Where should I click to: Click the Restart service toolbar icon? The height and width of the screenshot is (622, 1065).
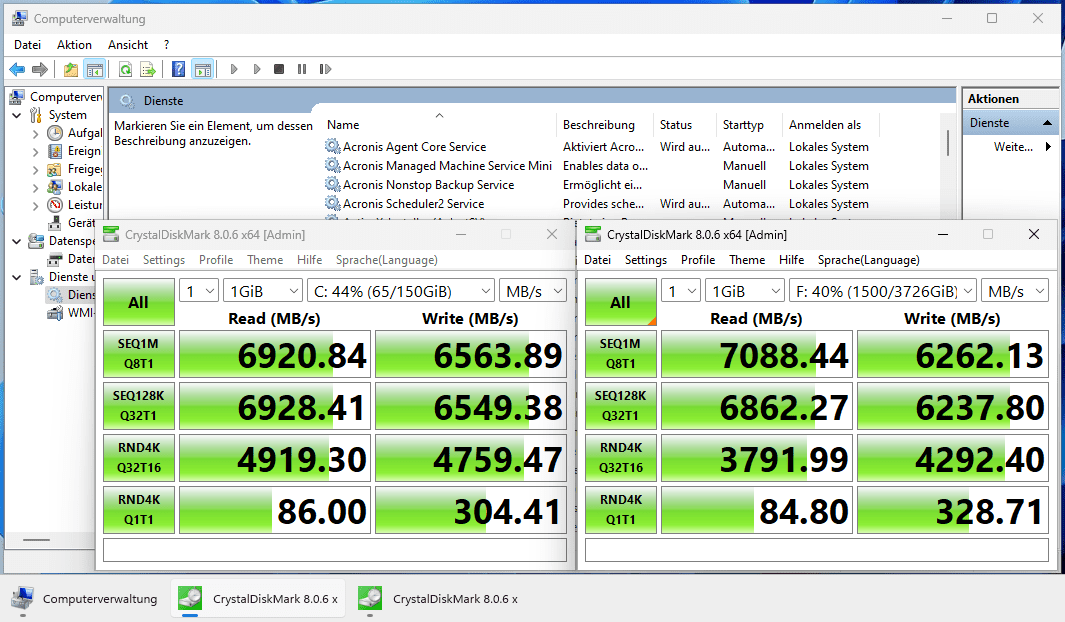(x=325, y=69)
